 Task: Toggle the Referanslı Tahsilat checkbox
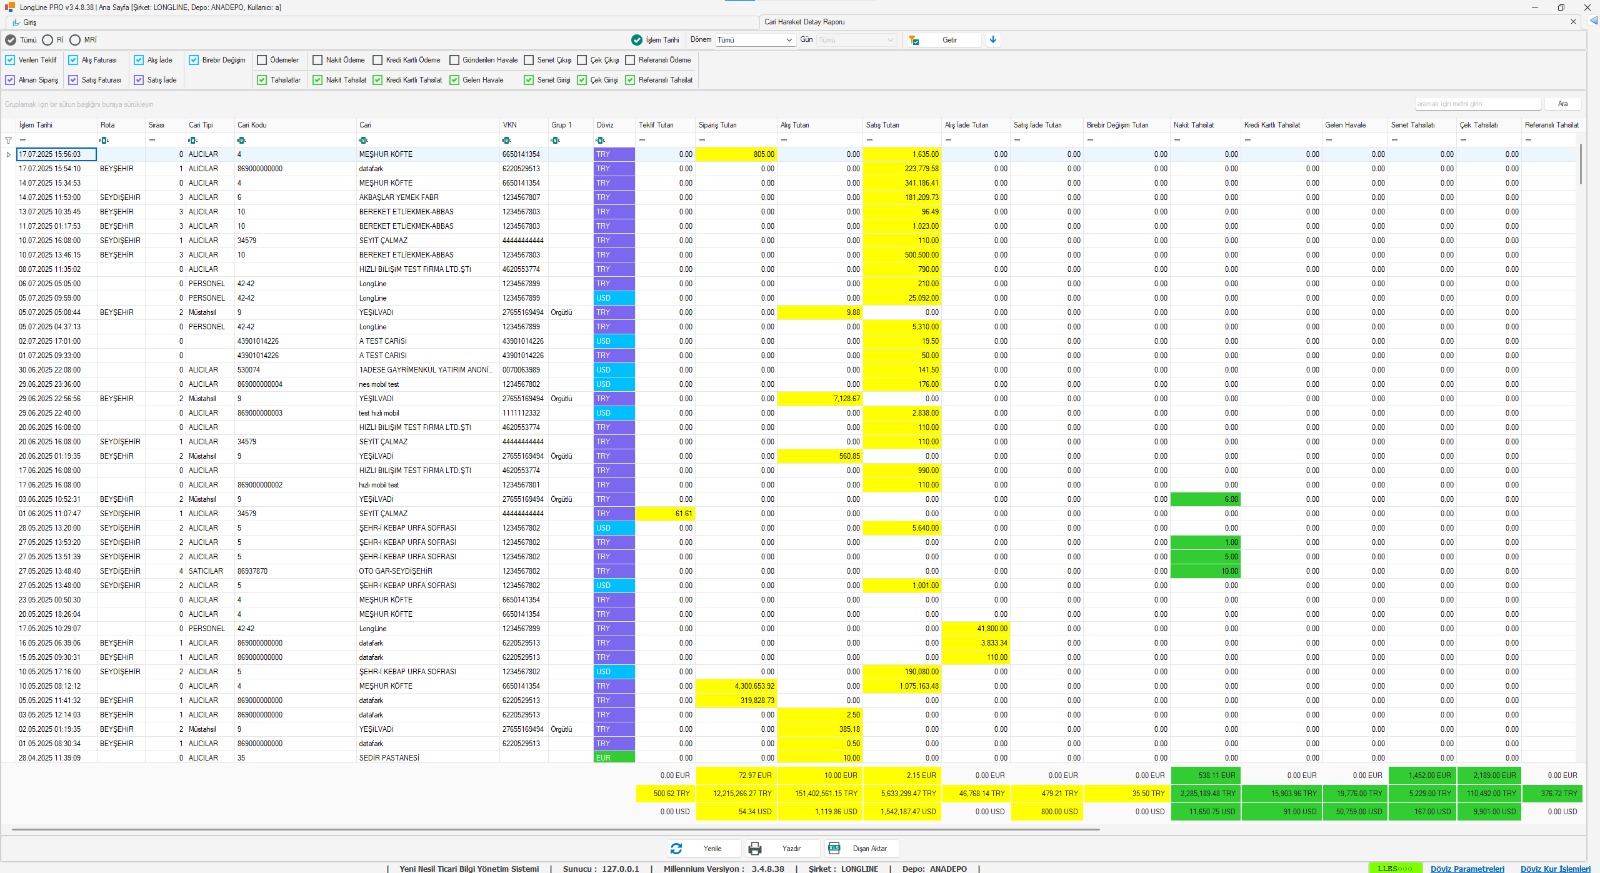point(630,80)
